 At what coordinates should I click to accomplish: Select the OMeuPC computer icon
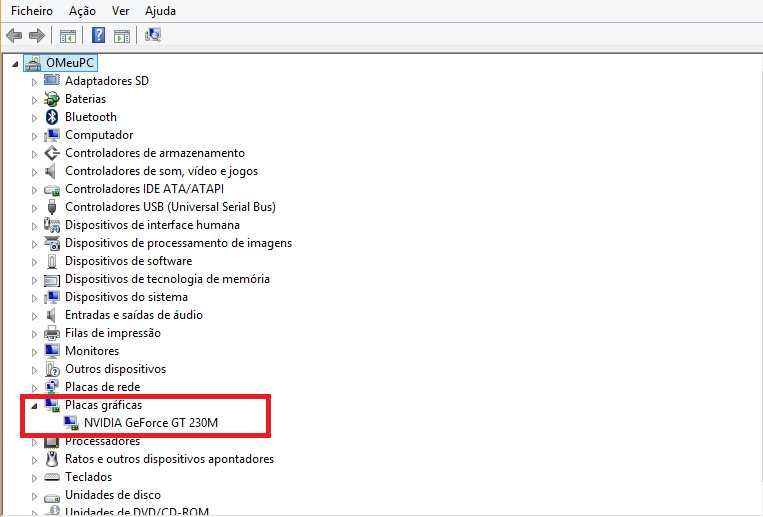tap(33, 63)
